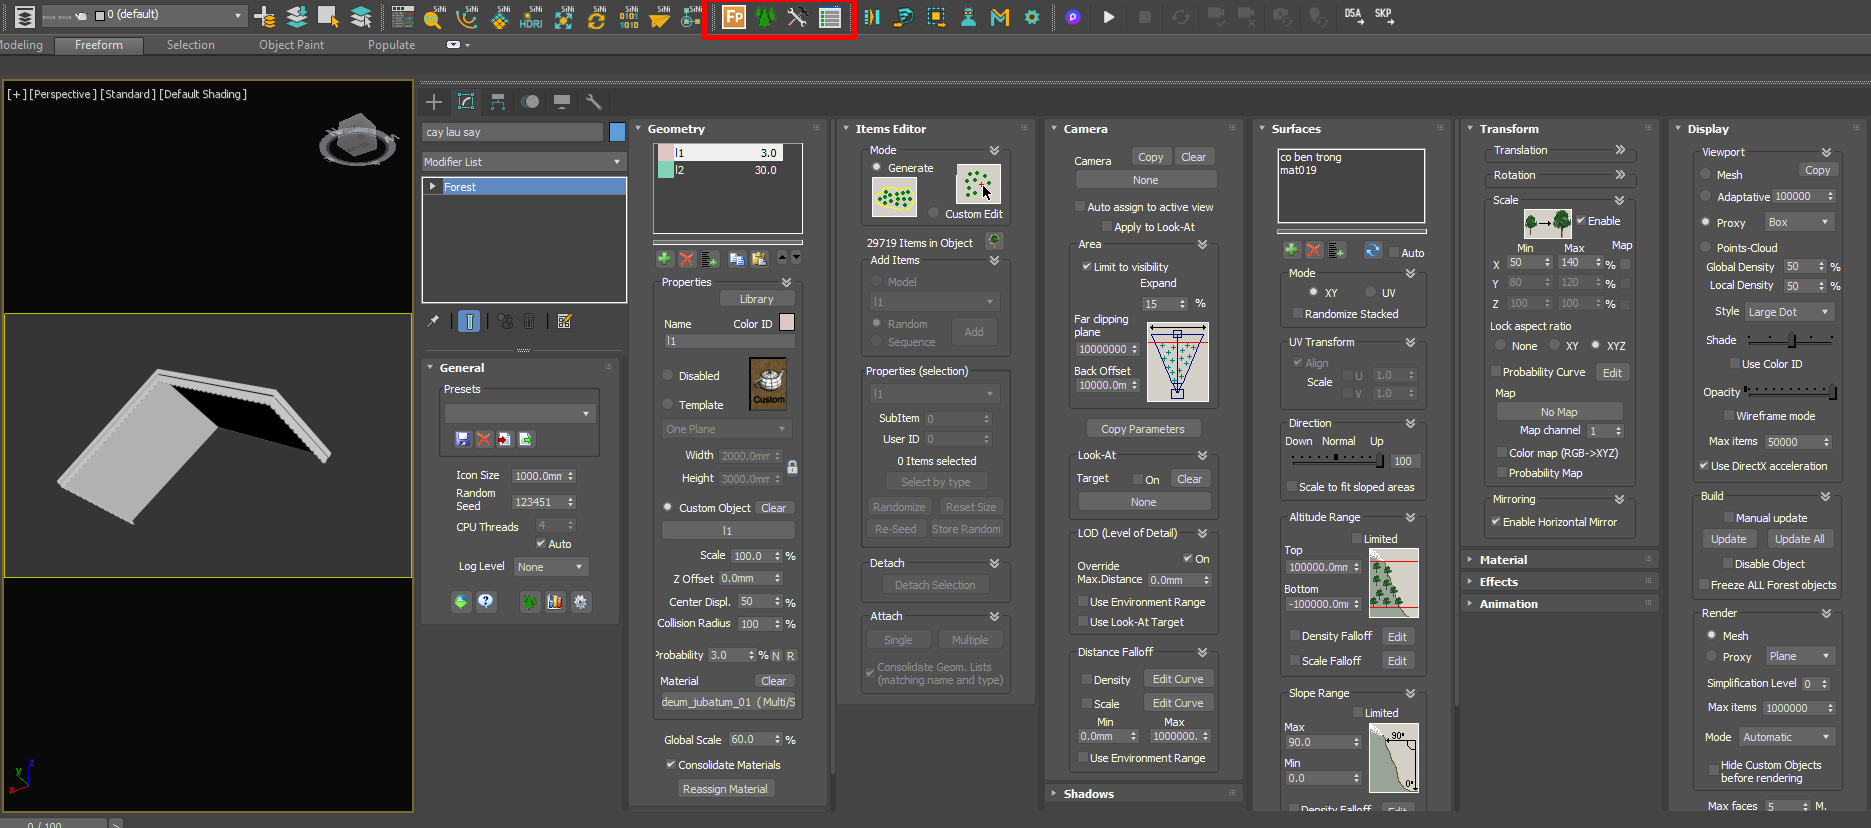Image resolution: width=1871 pixels, height=828 pixels.
Task: Select the Disabled radio button
Action: coord(668,376)
